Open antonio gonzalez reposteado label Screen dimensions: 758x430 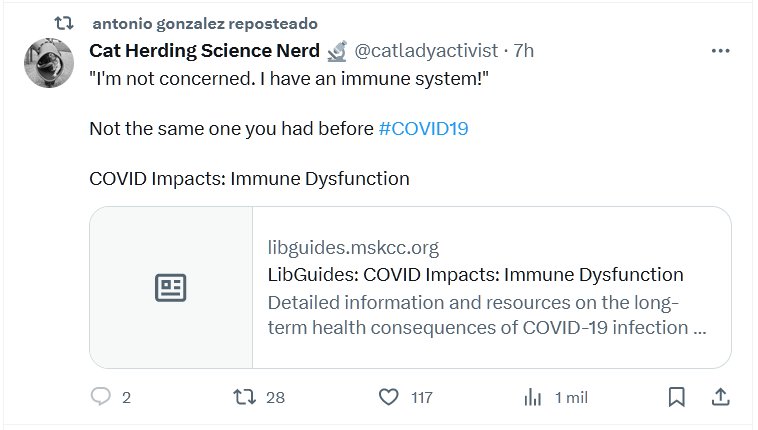coord(204,22)
